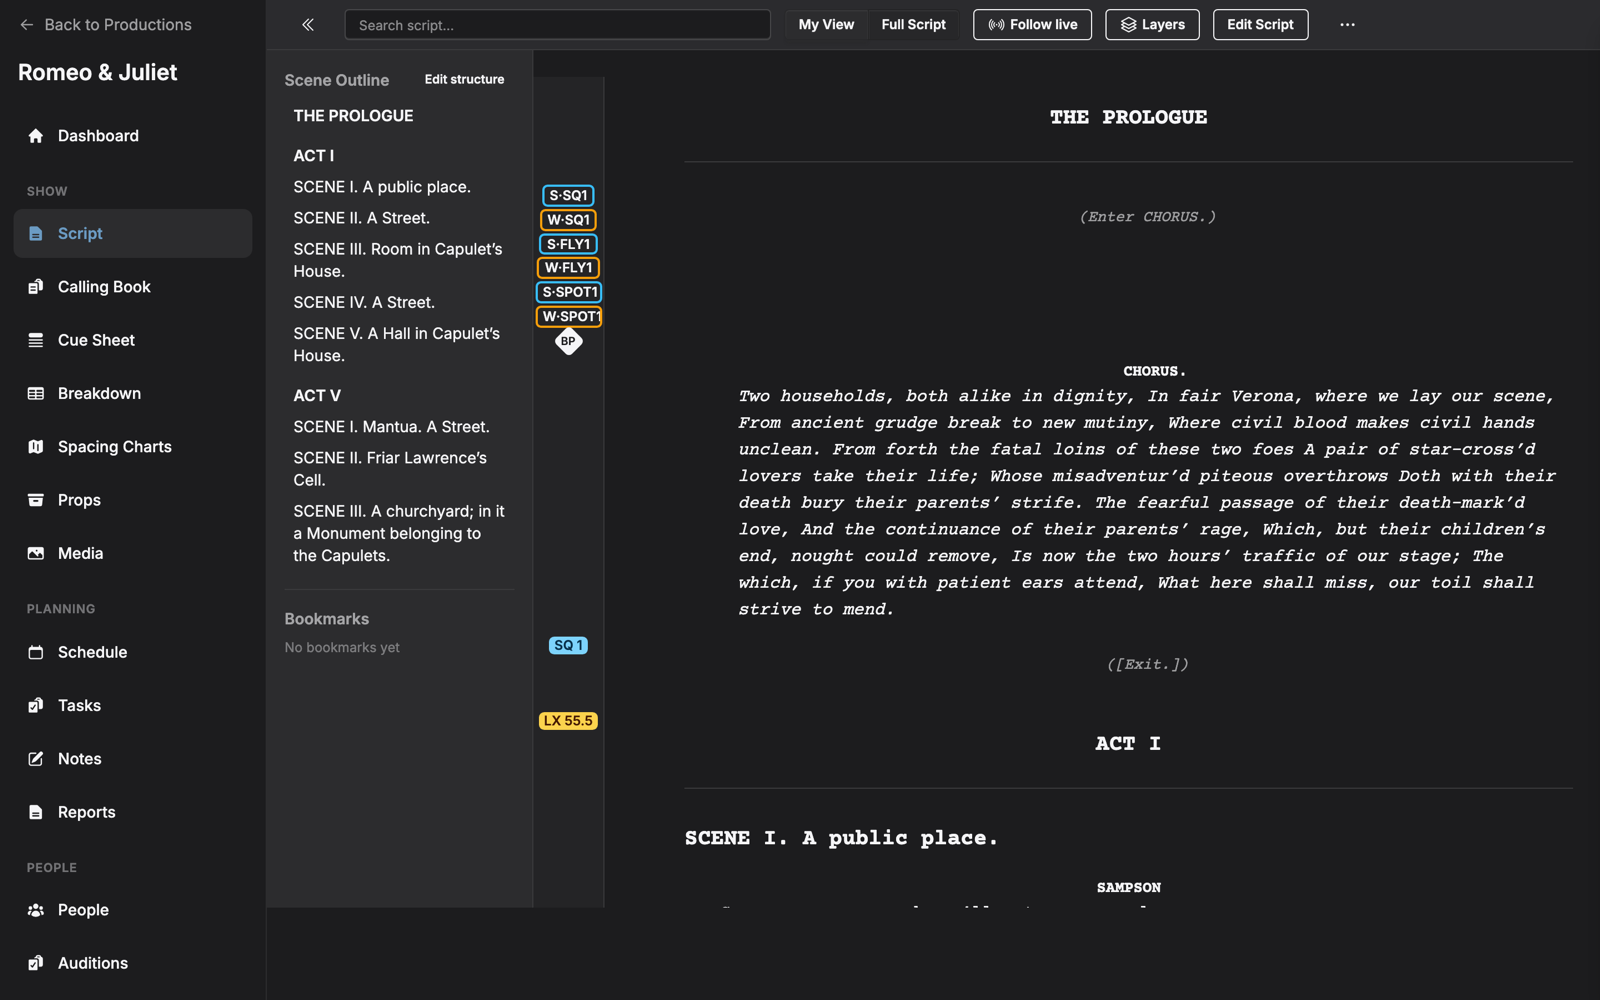The image size is (1600, 1000).
Task: Select the W·FLY1 cue lane badge
Action: [x=568, y=268]
